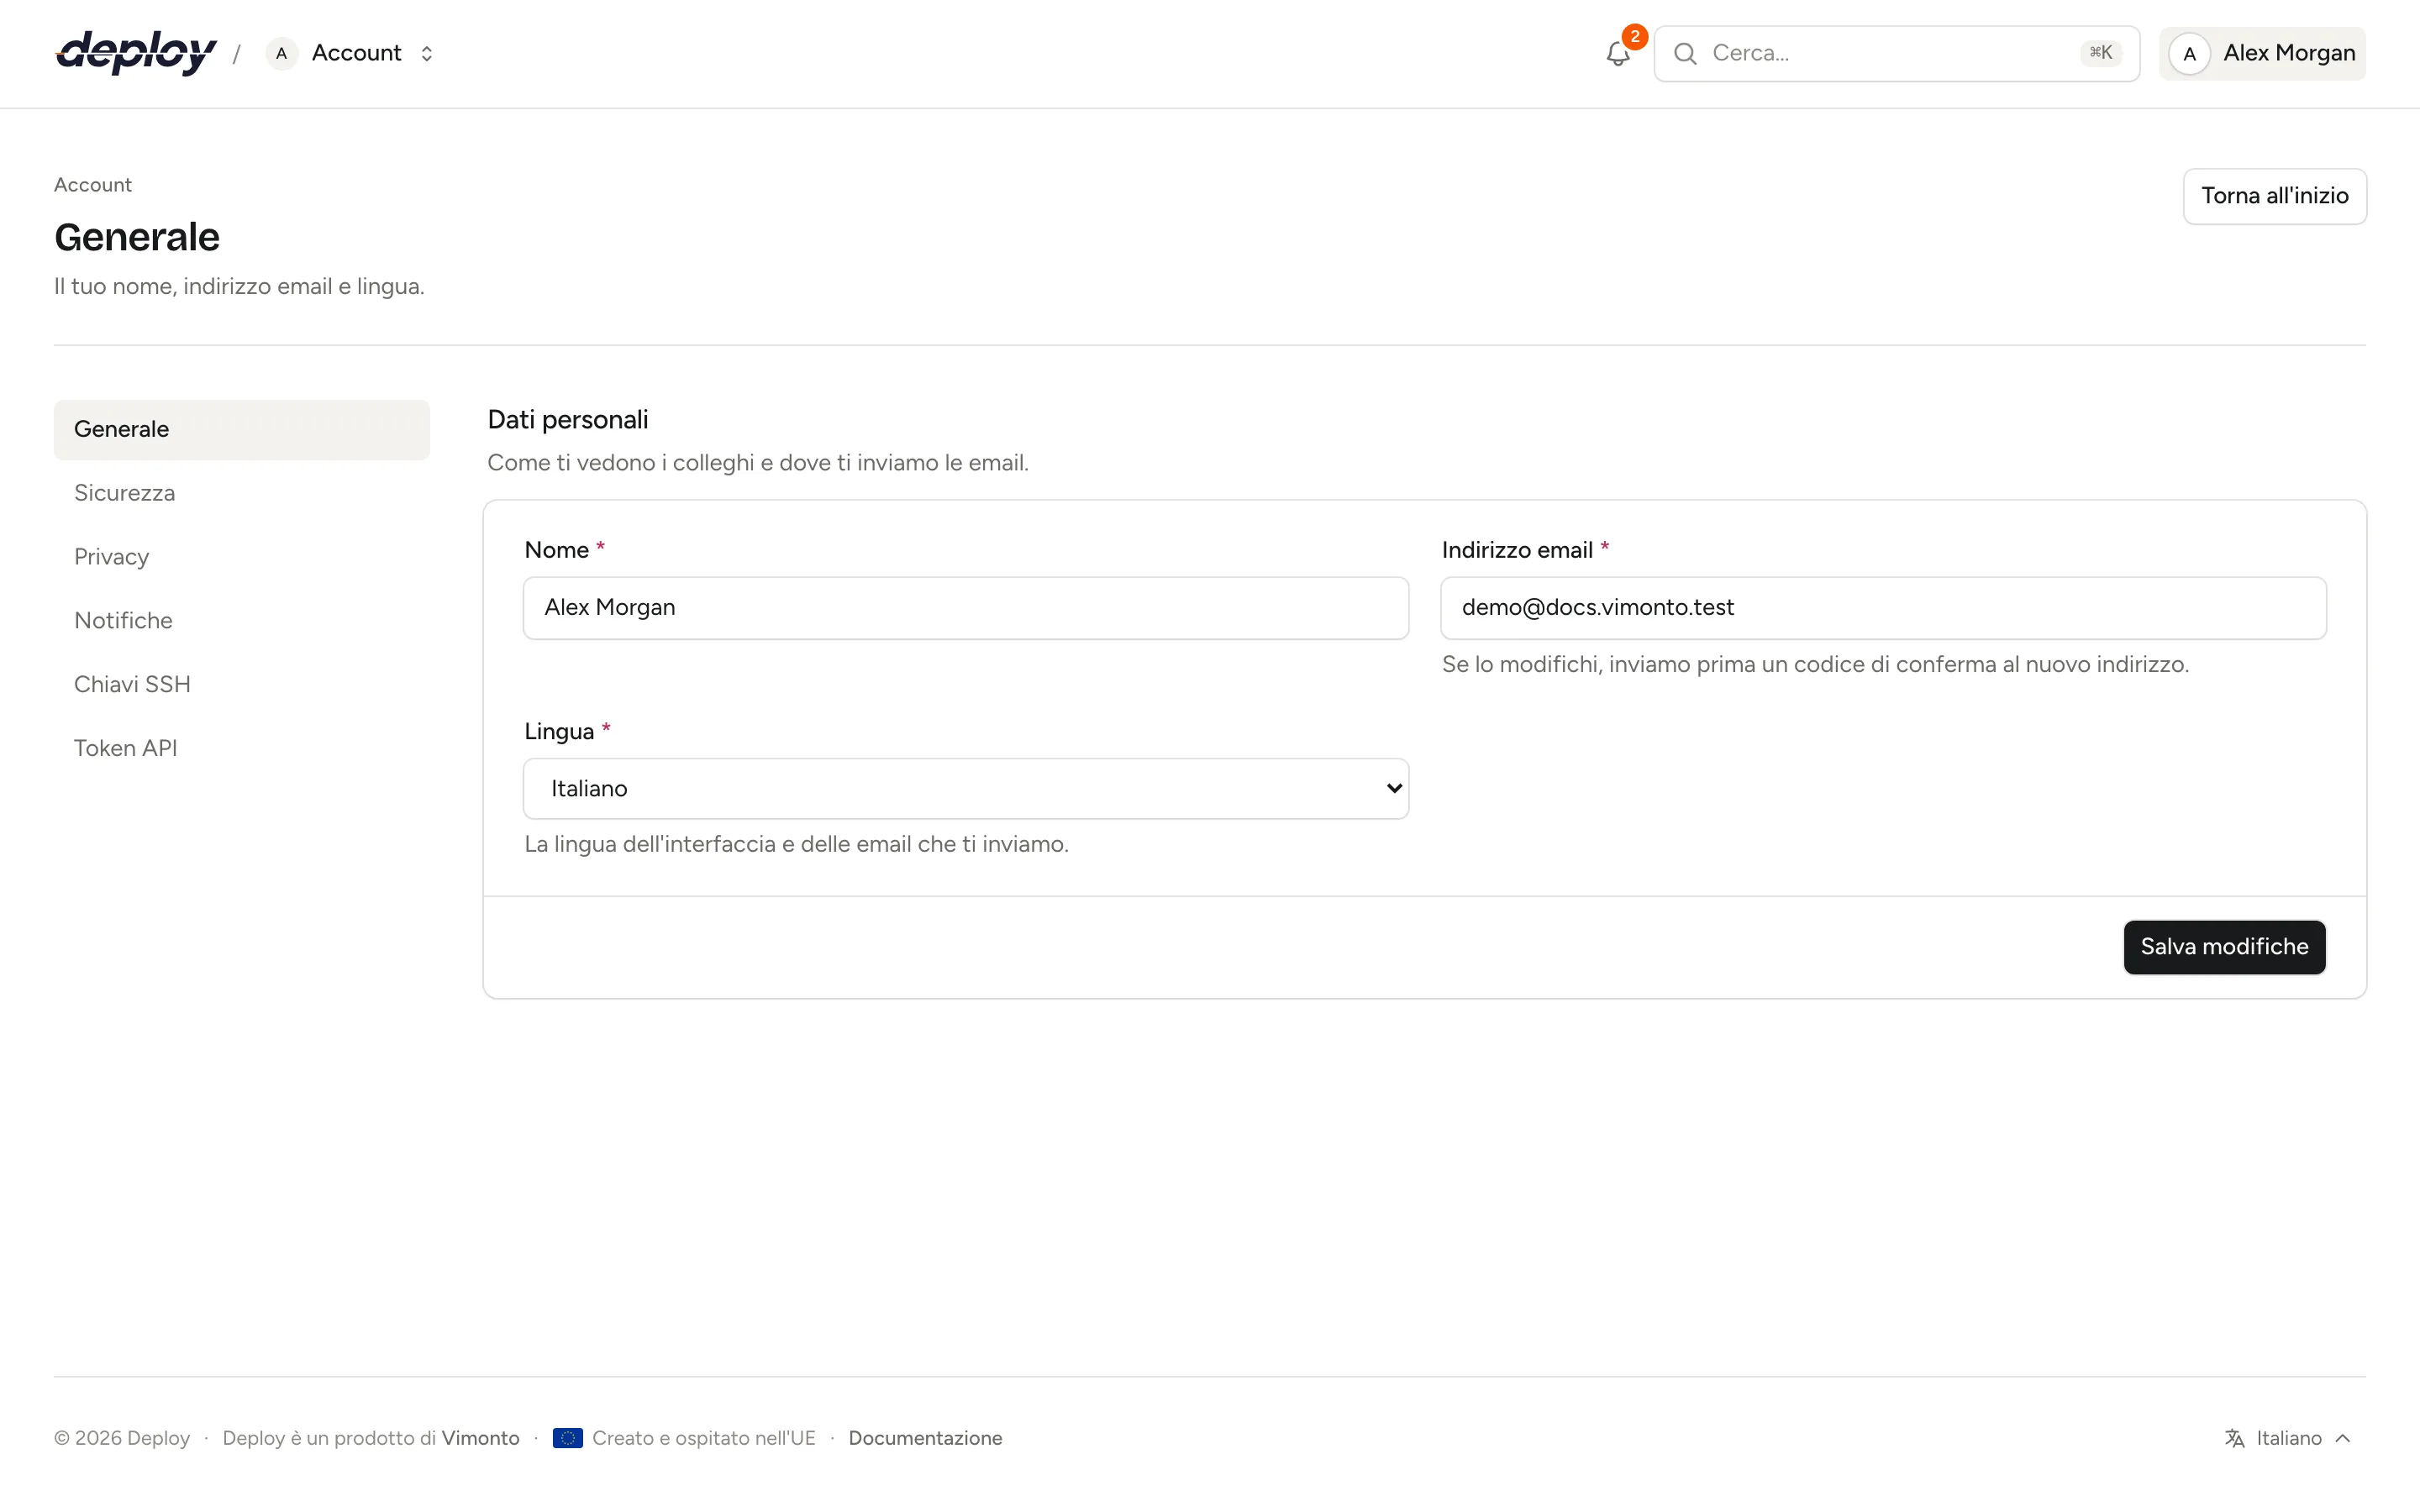
Task: Open the Token API section
Action: coord(242,749)
